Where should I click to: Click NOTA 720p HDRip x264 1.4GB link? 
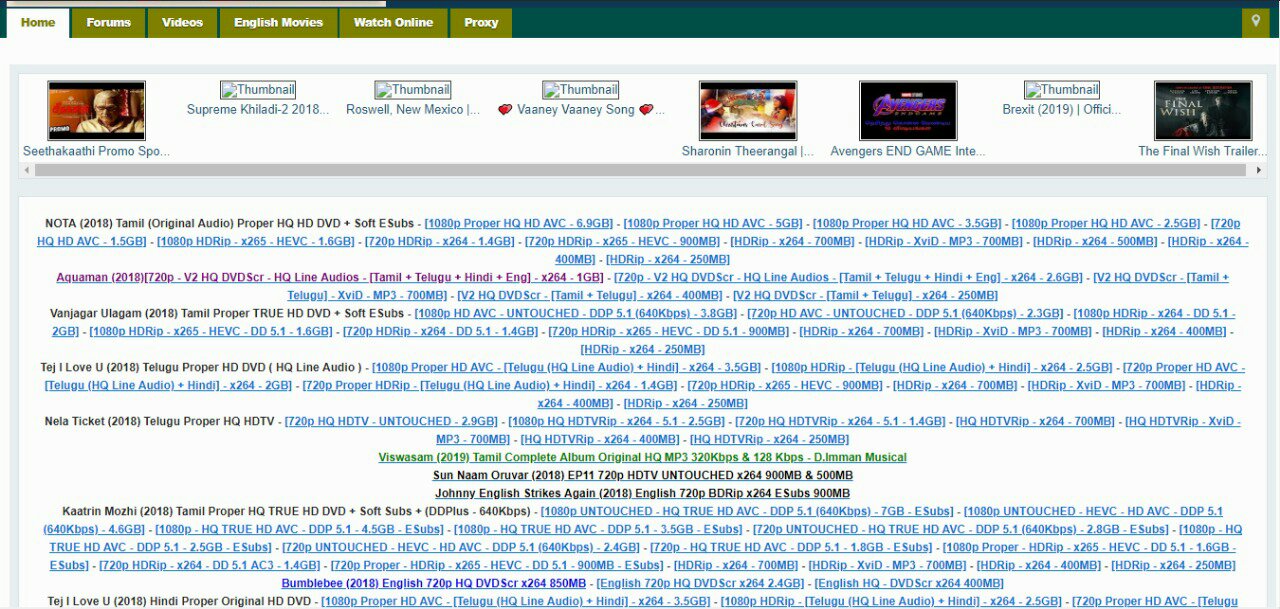(440, 242)
